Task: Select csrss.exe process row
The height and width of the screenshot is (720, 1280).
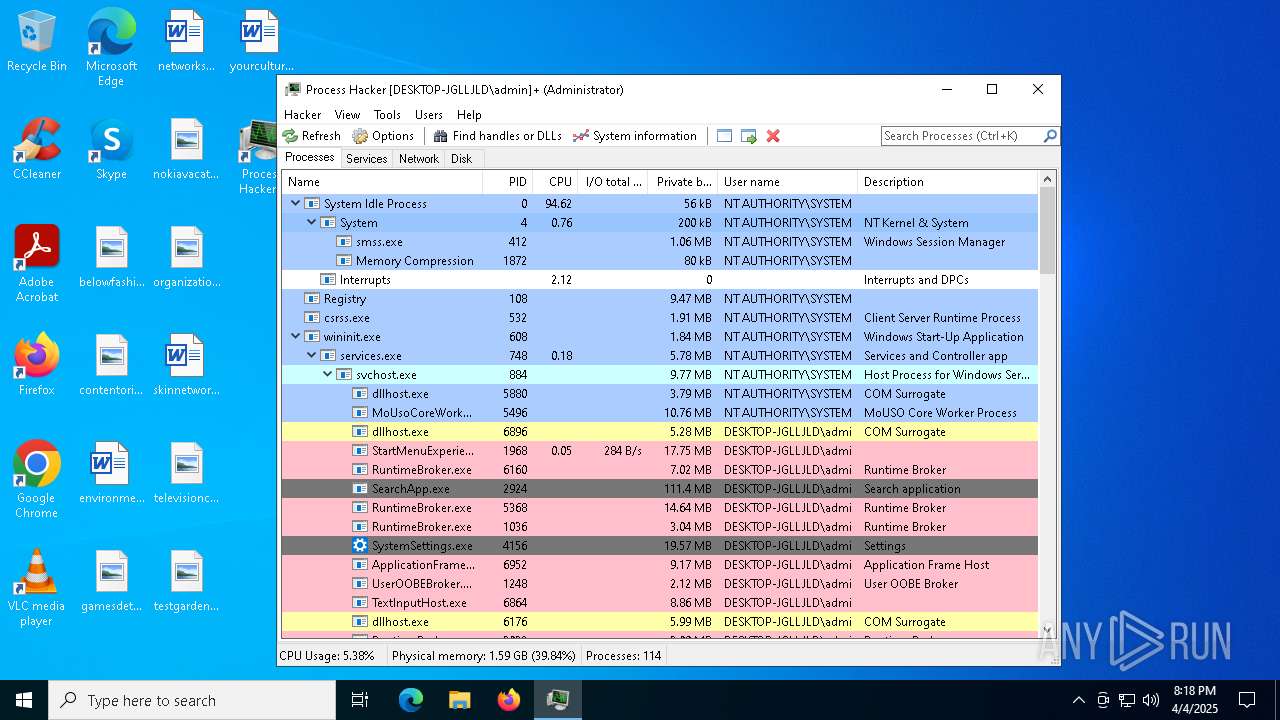Action: [x=660, y=318]
